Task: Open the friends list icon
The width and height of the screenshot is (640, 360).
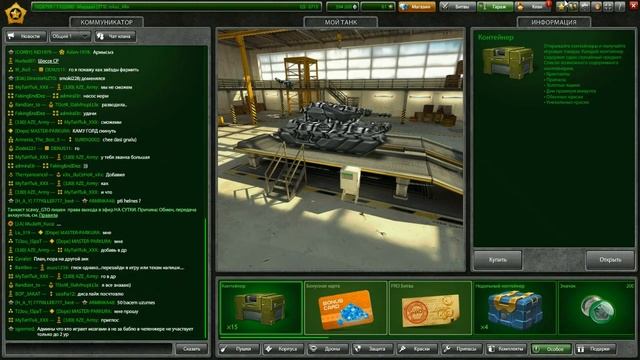Action: point(573,7)
